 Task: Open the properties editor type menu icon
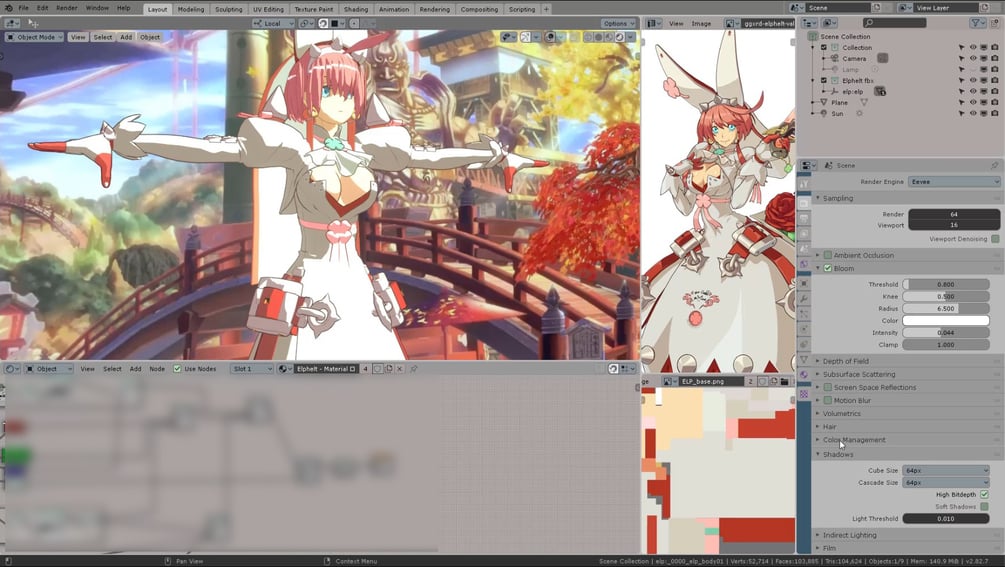(807, 165)
